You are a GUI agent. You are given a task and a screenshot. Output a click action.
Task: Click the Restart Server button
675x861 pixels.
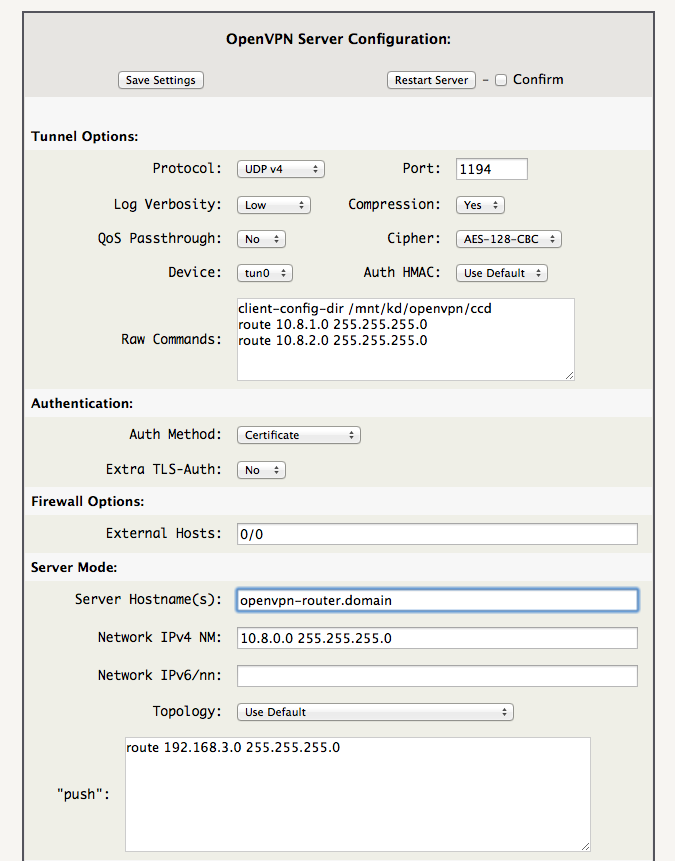pos(431,80)
